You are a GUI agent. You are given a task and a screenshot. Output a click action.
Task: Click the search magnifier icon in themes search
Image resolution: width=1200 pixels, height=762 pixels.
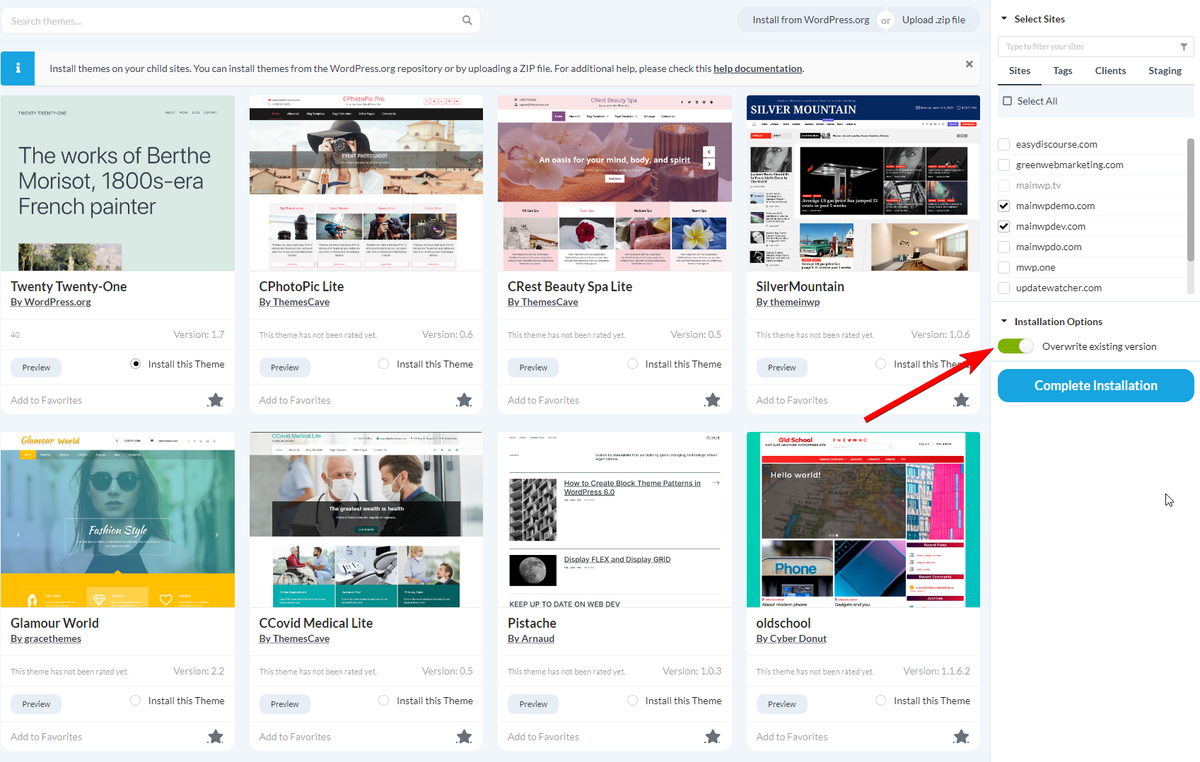tap(467, 20)
